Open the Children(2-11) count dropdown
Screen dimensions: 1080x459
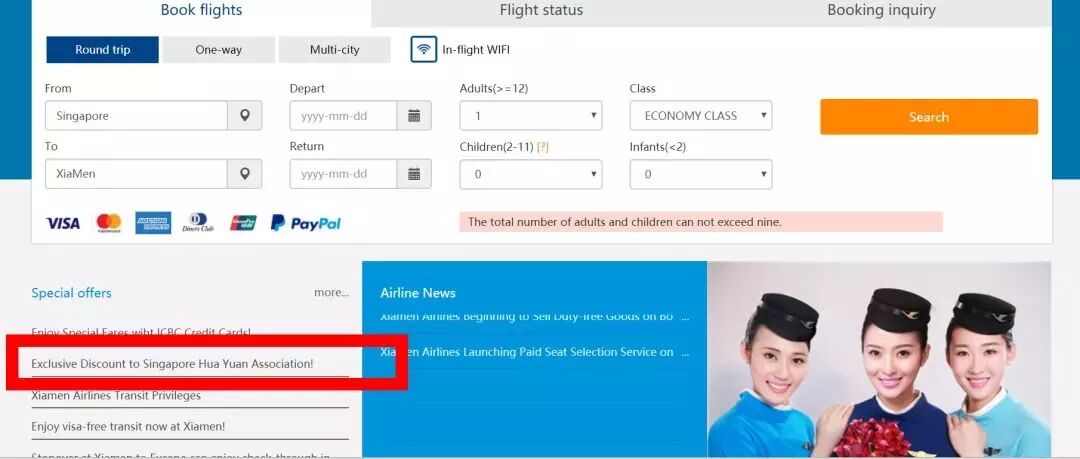point(531,174)
